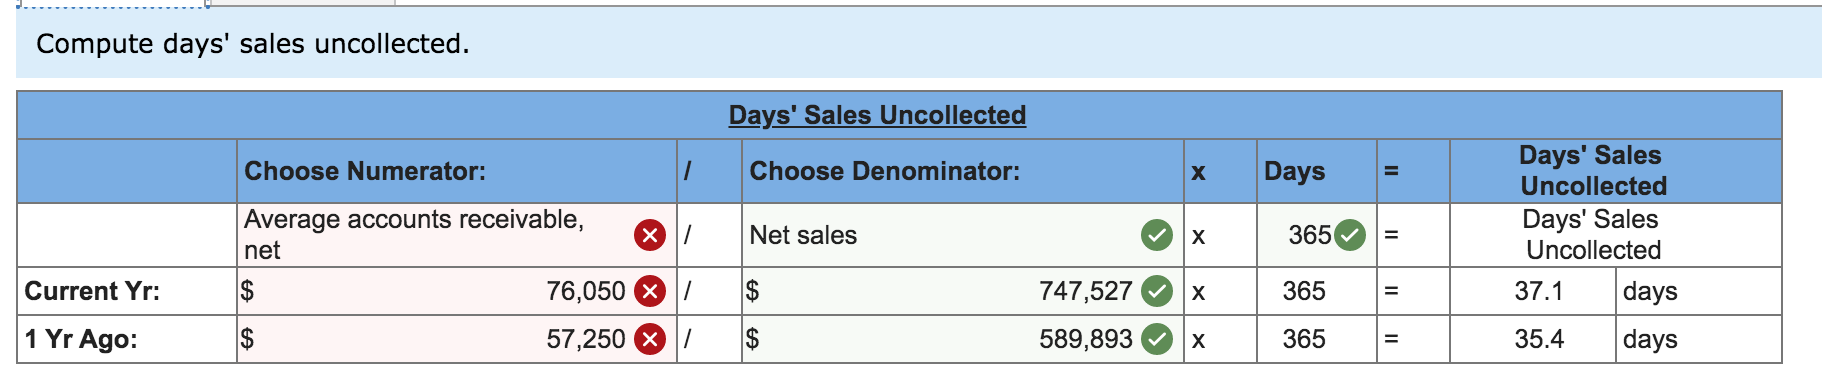
Task: Click red X icon next to 57,250
Action: coord(650,339)
